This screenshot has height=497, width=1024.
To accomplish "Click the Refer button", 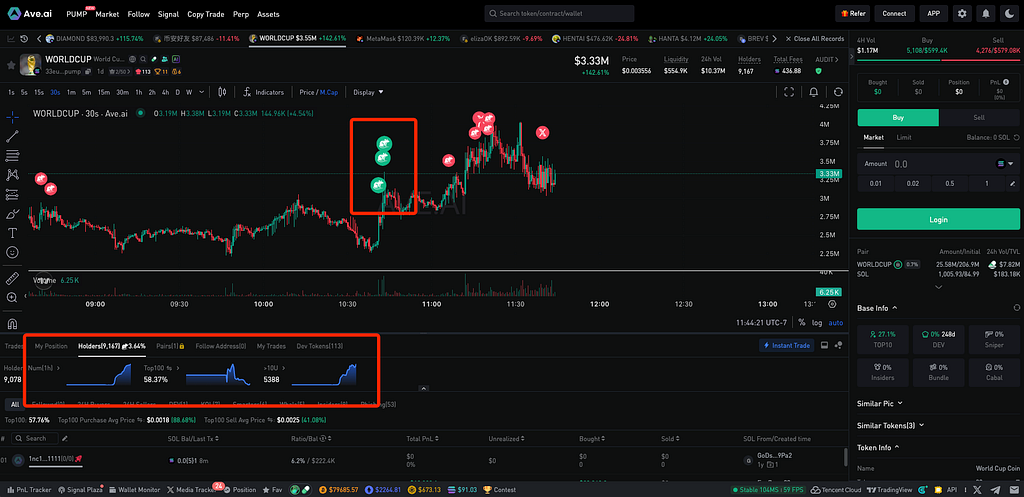I will point(853,13).
